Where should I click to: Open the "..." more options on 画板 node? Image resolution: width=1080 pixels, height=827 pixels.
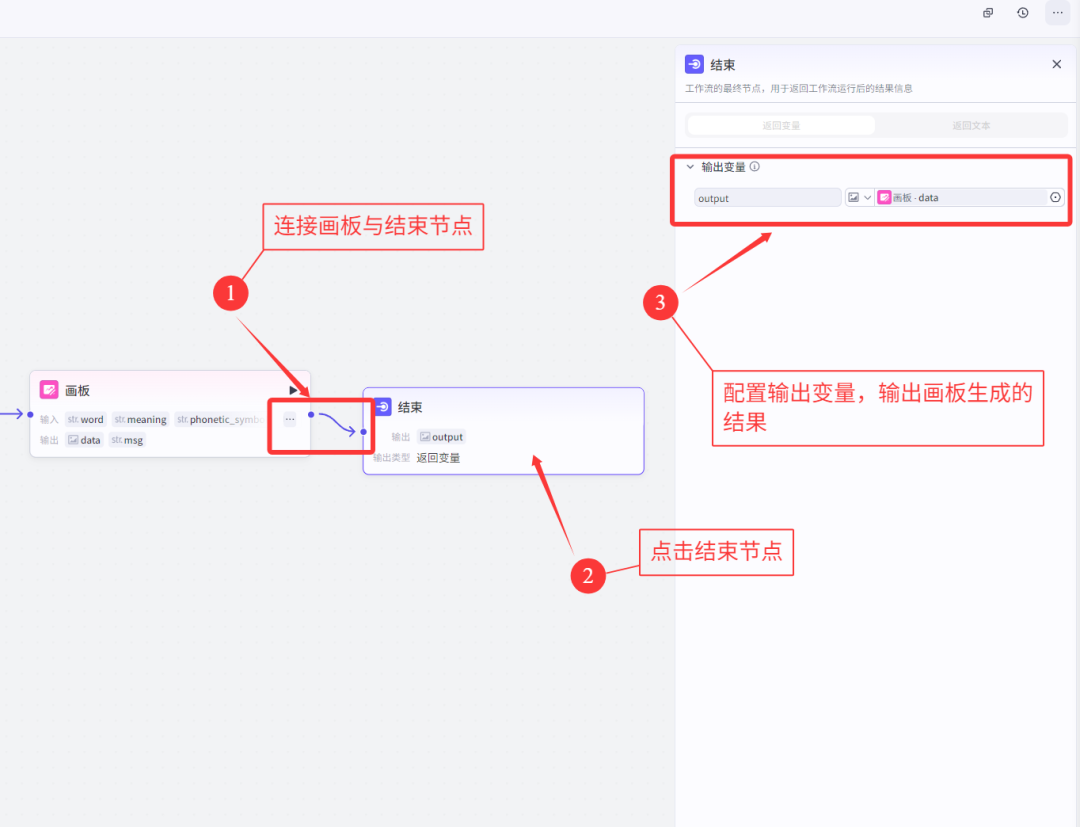tap(289, 419)
